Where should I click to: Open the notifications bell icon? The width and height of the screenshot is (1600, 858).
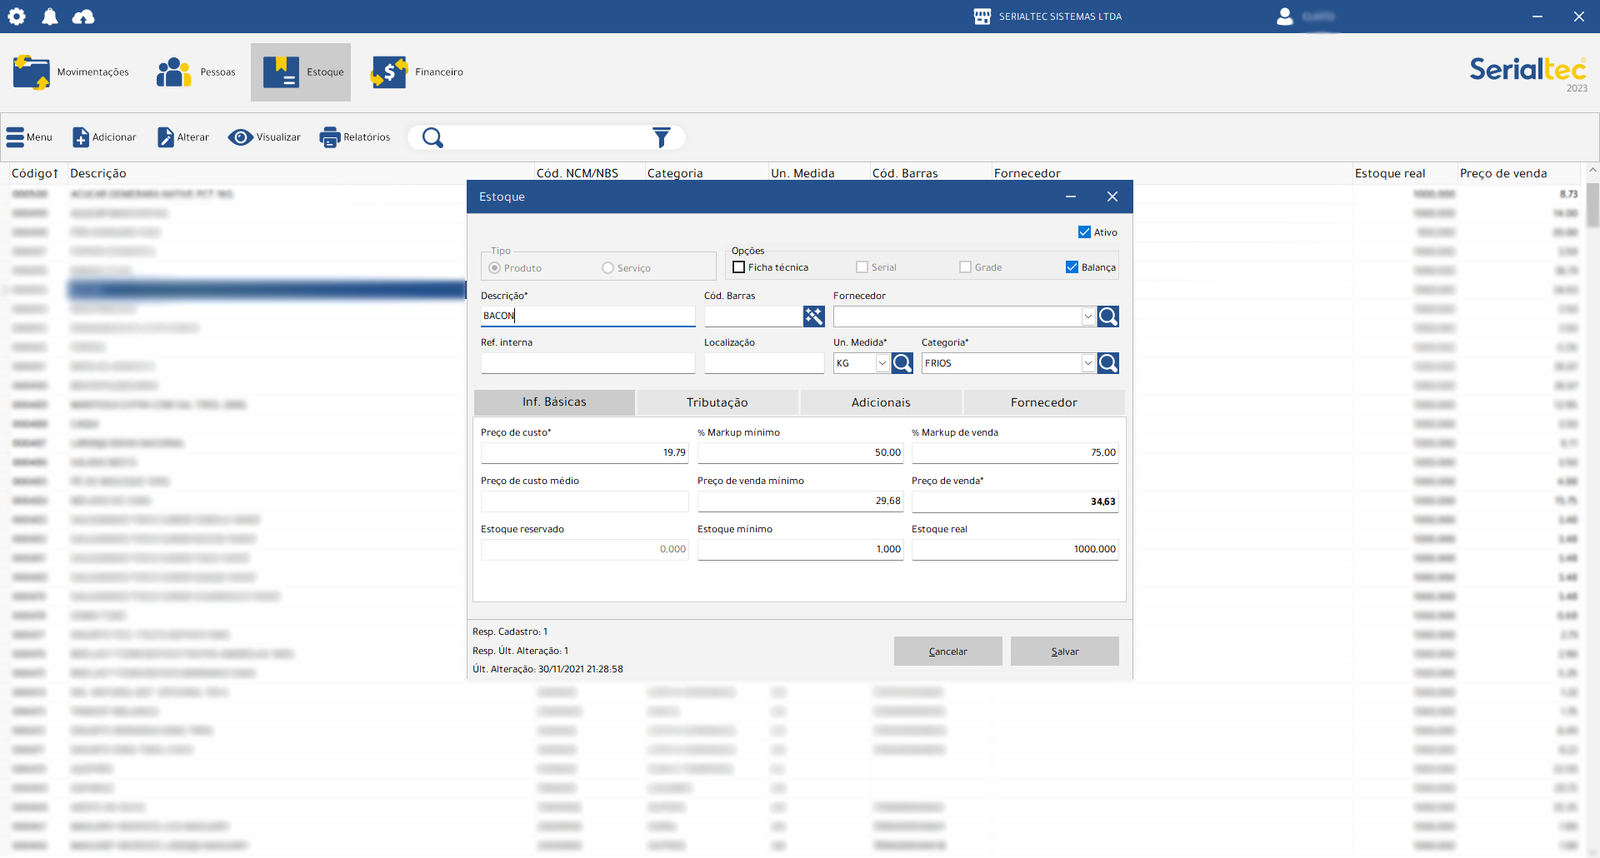click(x=50, y=16)
